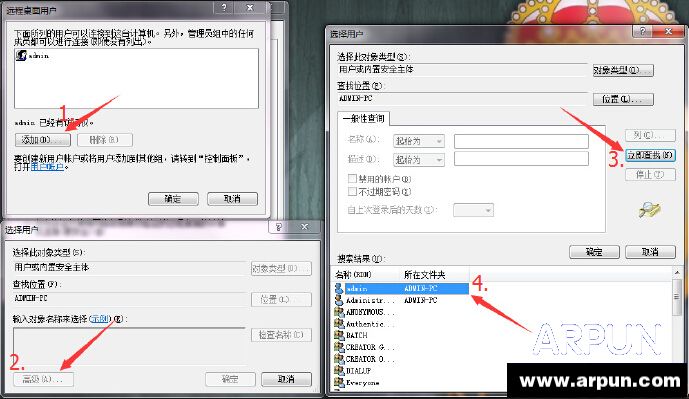Click the 删除(R) button
Screen dimensions: 689x399
(x=105, y=140)
